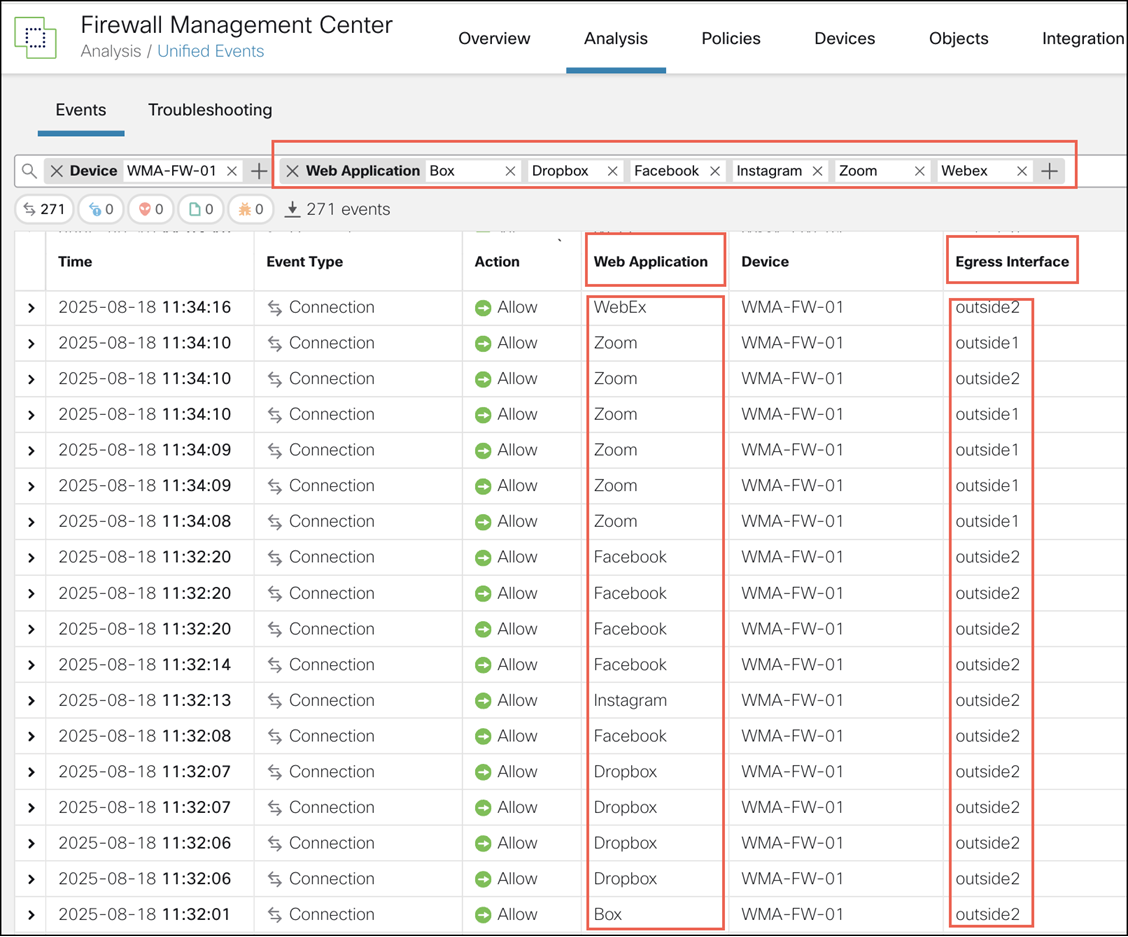Add another value to the Device filter
Viewport: 1128px width, 937px height.
[x=259, y=171]
